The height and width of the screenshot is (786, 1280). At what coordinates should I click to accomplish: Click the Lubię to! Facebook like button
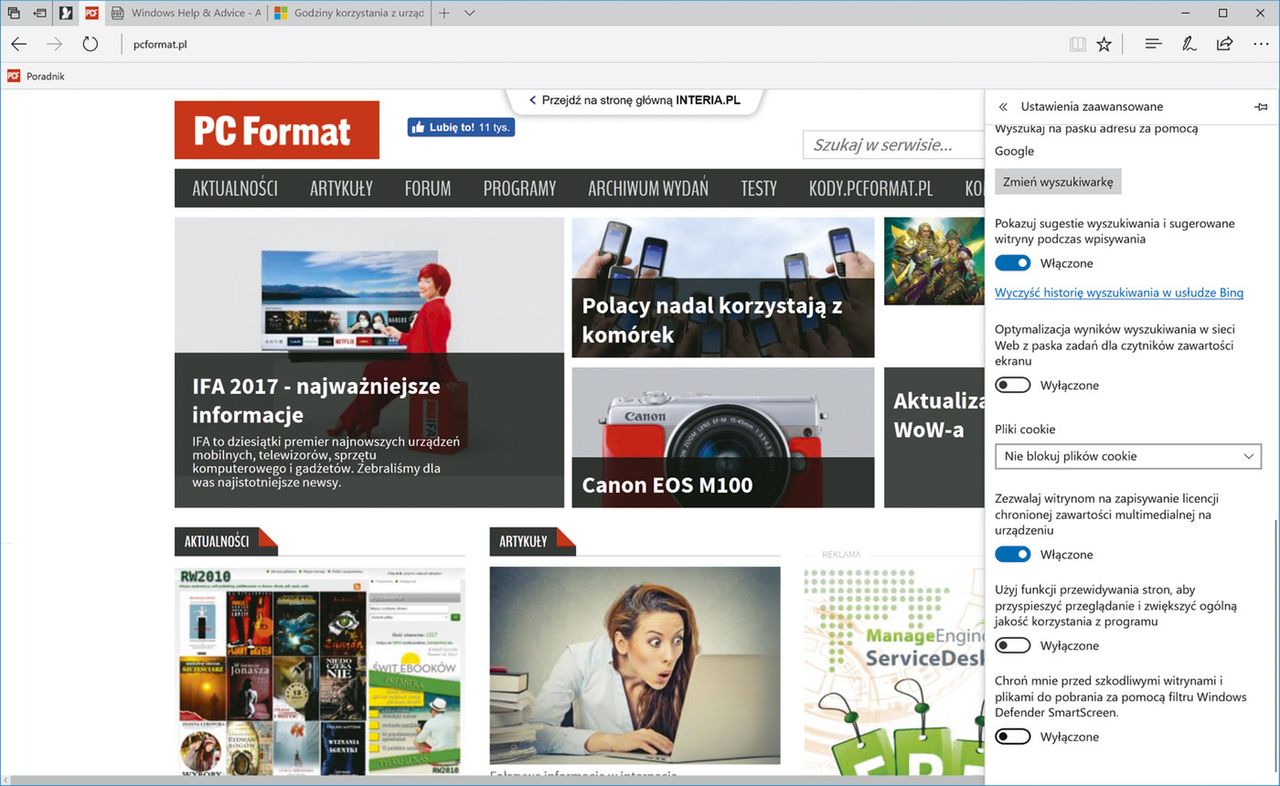coord(460,127)
